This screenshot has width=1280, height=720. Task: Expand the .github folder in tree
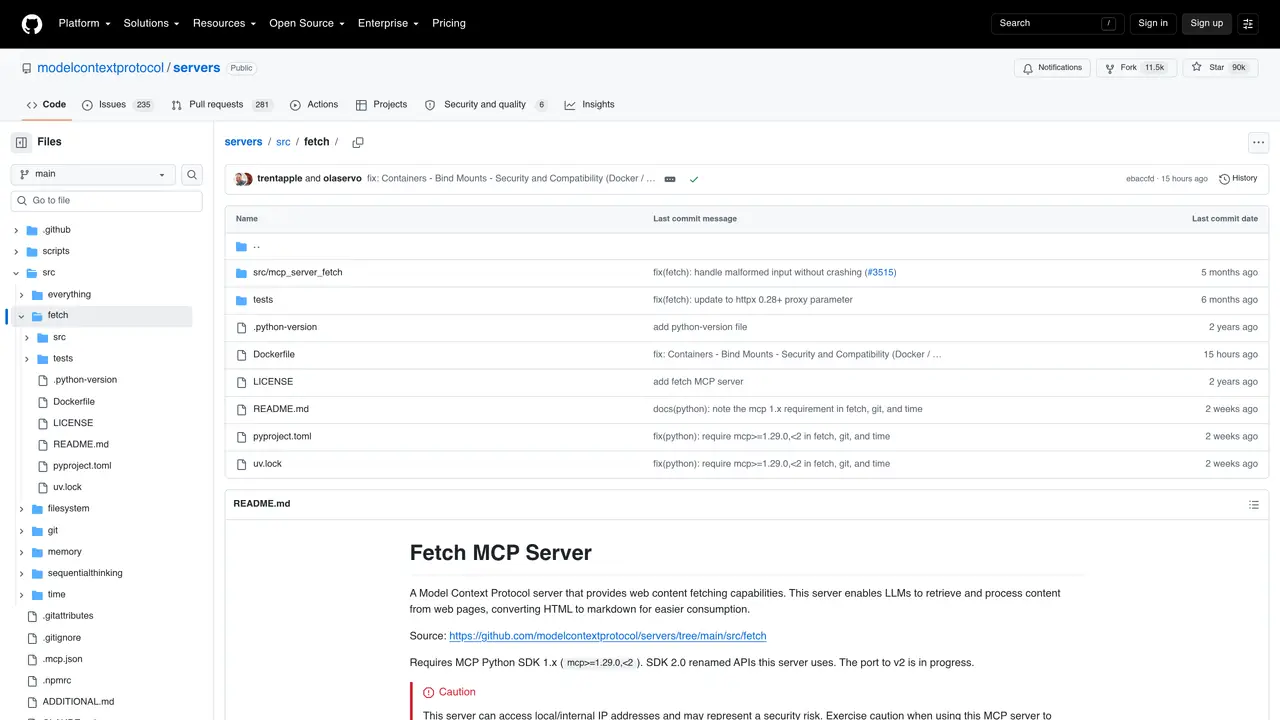tap(16, 230)
